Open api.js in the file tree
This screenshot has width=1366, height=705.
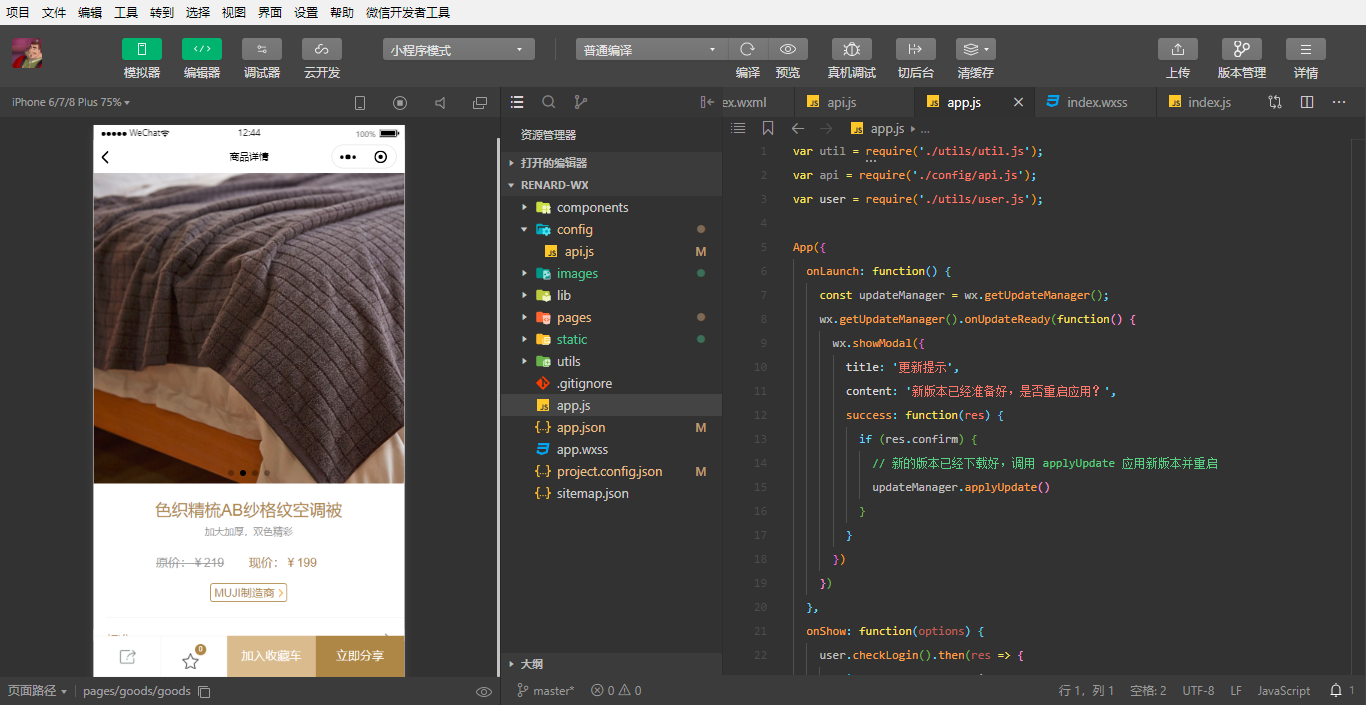(611, 251)
